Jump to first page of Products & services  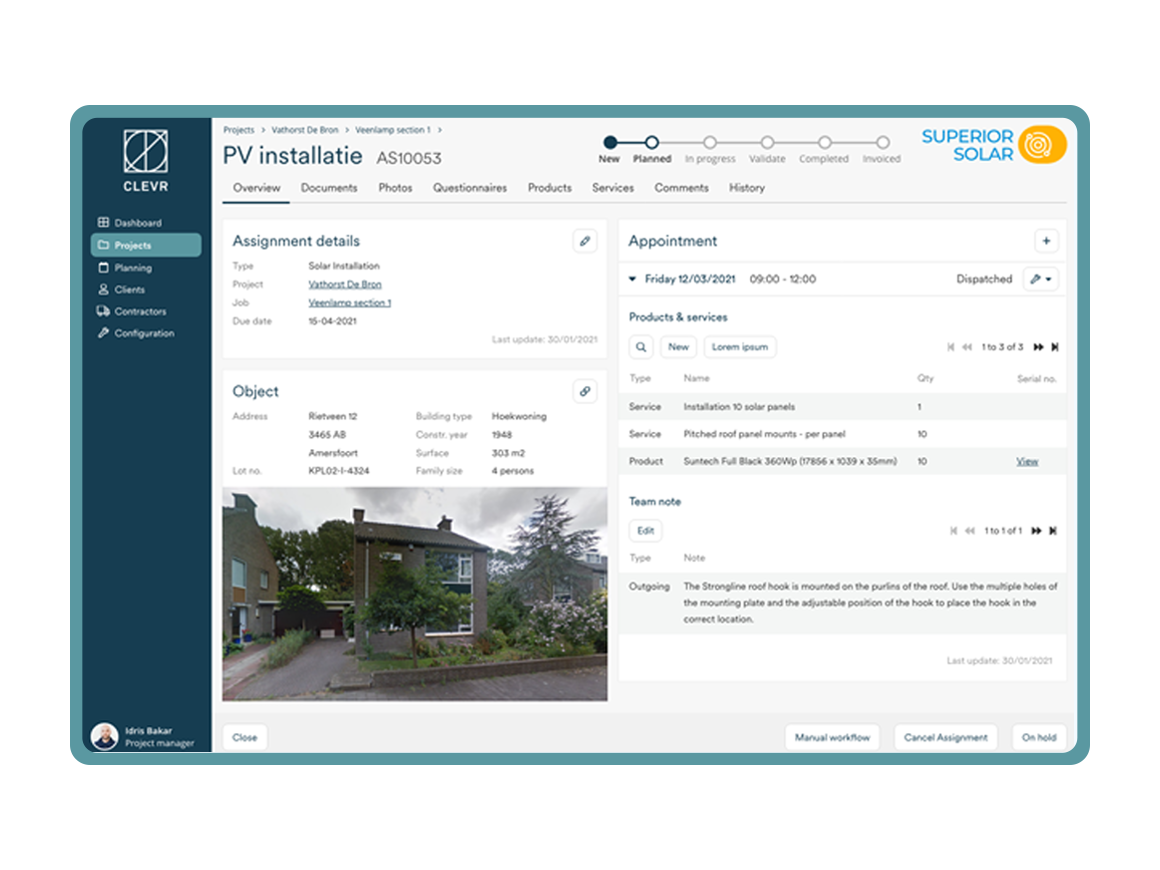coord(951,347)
